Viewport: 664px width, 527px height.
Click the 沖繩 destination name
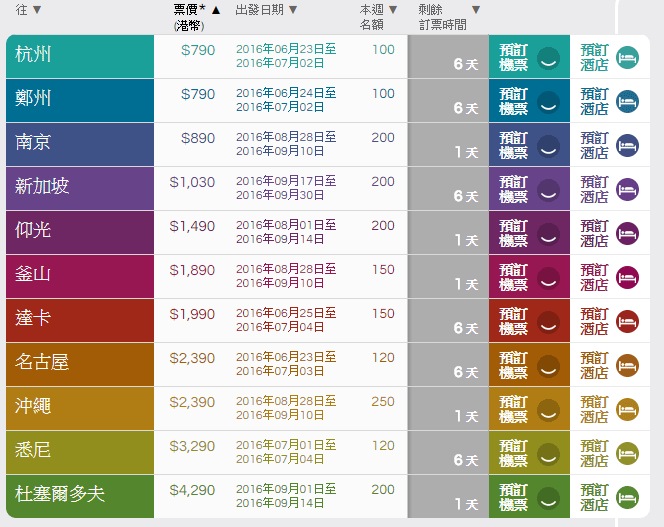tap(34, 406)
